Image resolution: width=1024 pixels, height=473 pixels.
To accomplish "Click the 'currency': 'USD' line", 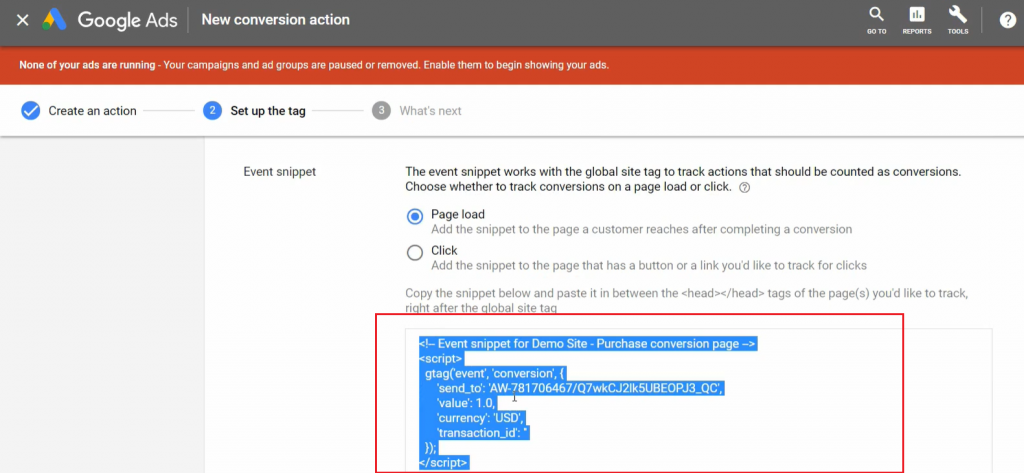I will click(x=481, y=417).
